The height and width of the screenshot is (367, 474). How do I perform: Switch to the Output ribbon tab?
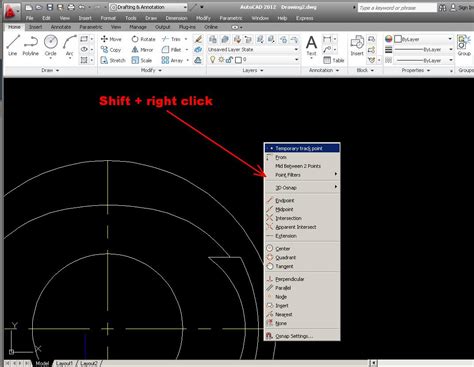163,27
